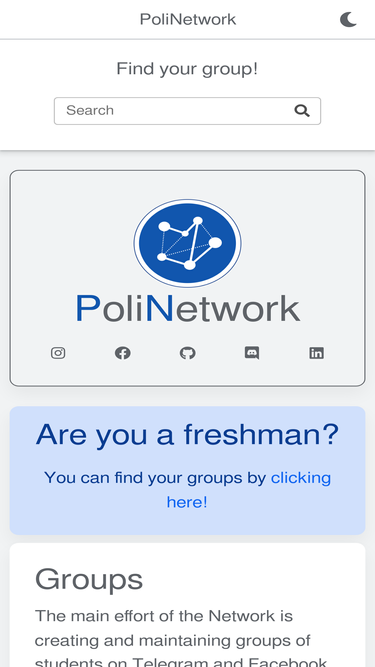Open the PoliNetwork Instagram page
Screen dimensions: 375x667
(58, 353)
